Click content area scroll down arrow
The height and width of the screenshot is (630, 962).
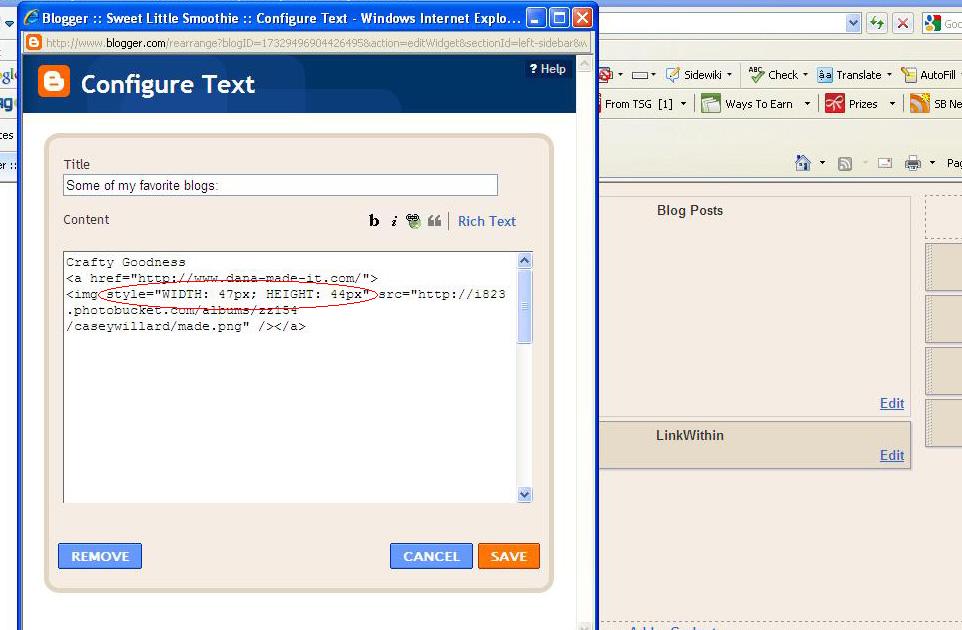[x=525, y=494]
